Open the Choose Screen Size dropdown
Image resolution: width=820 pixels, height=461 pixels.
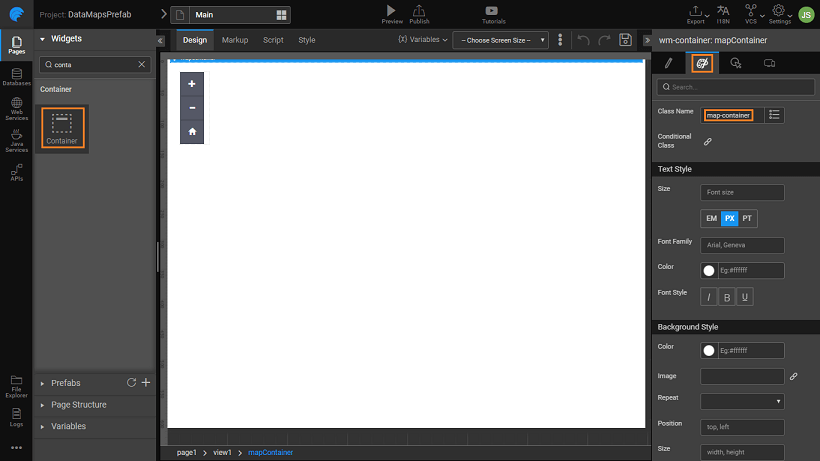500,40
